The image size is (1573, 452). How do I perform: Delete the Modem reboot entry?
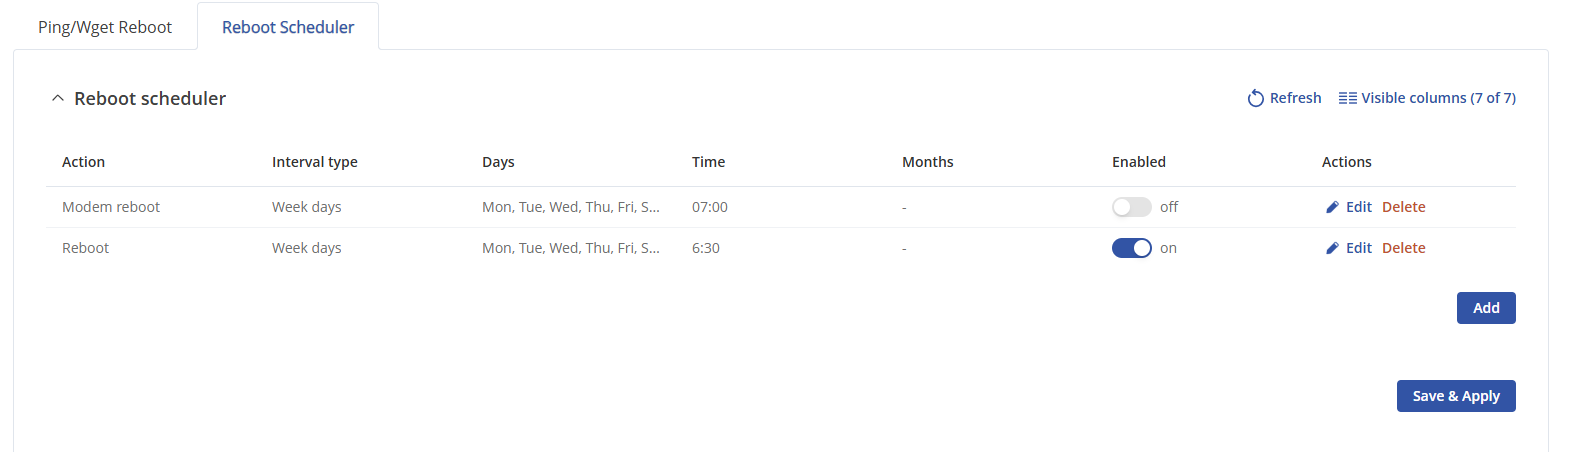(x=1403, y=207)
